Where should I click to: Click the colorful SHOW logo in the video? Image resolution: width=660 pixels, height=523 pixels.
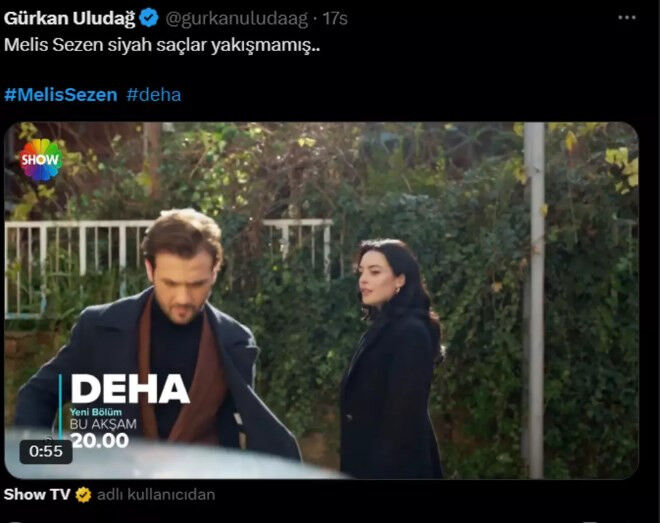pyautogui.click(x=41, y=159)
